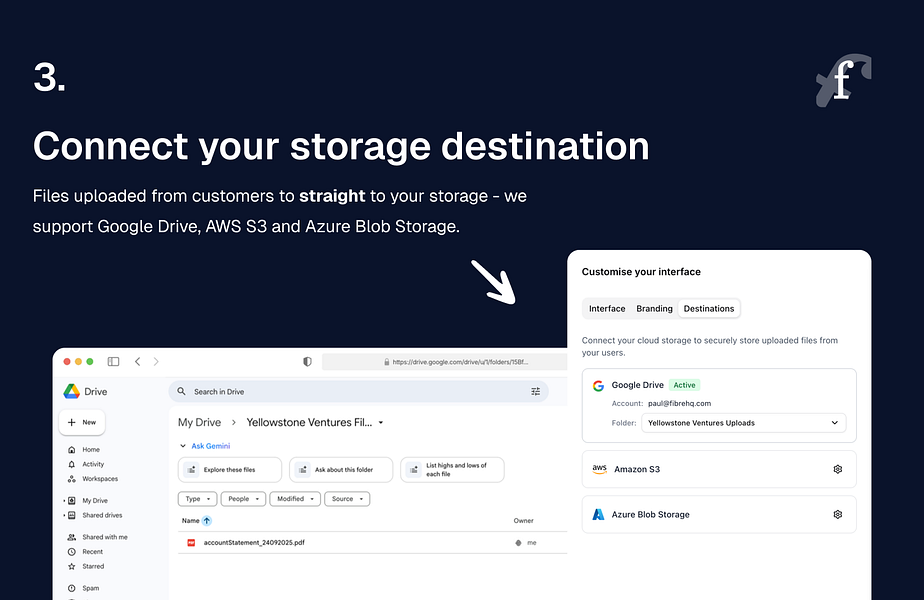924x600 pixels.
Task: Expand My Drive tree arrow
Action: click(x=64, y=500)
